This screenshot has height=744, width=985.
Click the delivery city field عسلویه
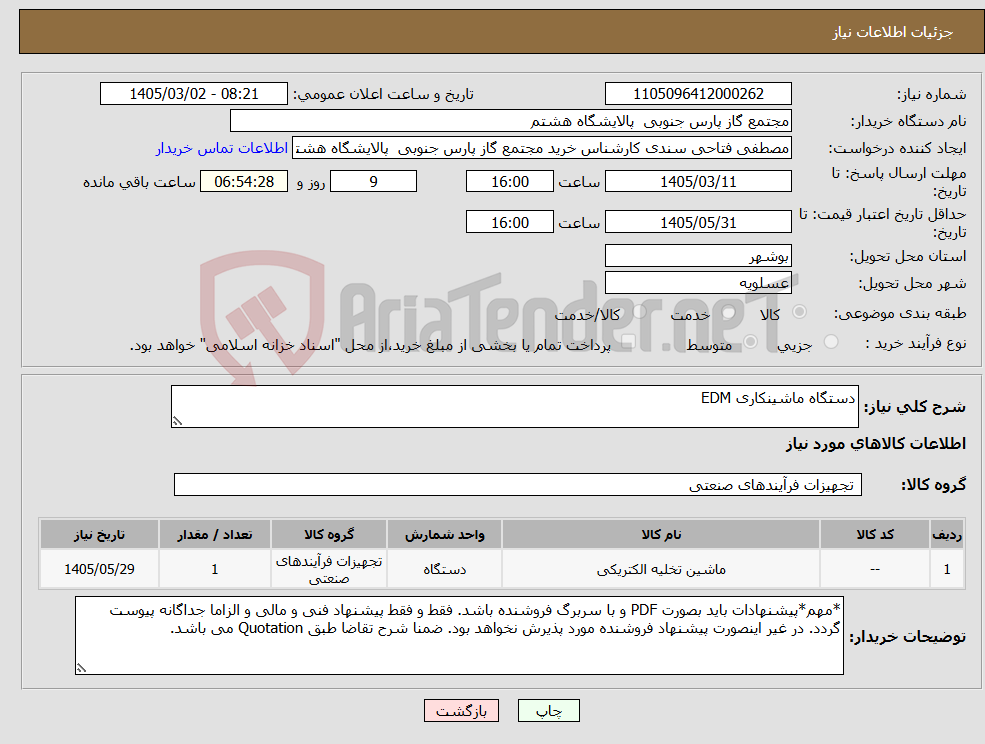click(x=698, y=283)
